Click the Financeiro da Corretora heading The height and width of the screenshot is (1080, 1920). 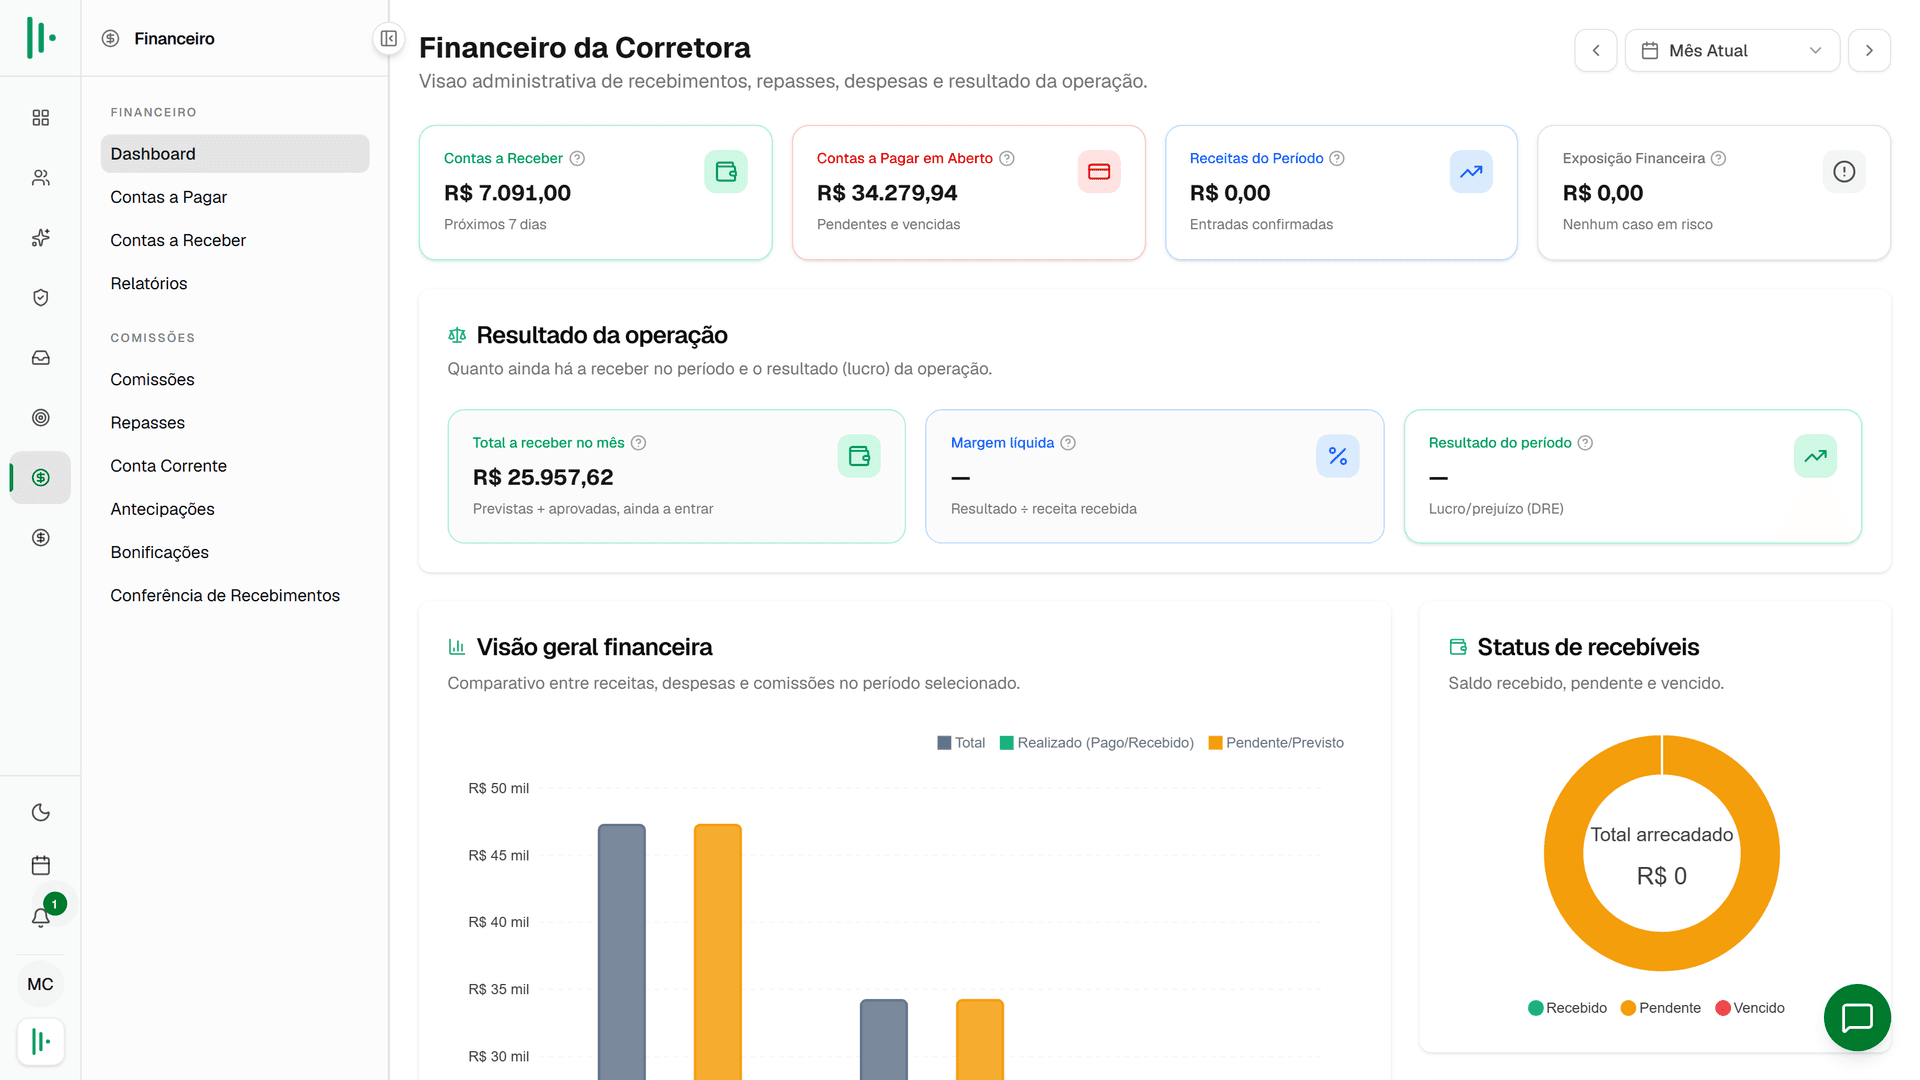584,47
